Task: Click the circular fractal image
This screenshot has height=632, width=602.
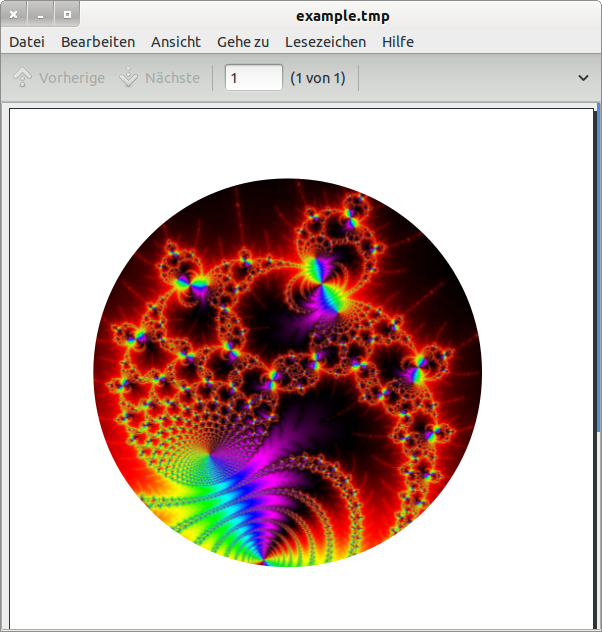Action: click(288, 374)
